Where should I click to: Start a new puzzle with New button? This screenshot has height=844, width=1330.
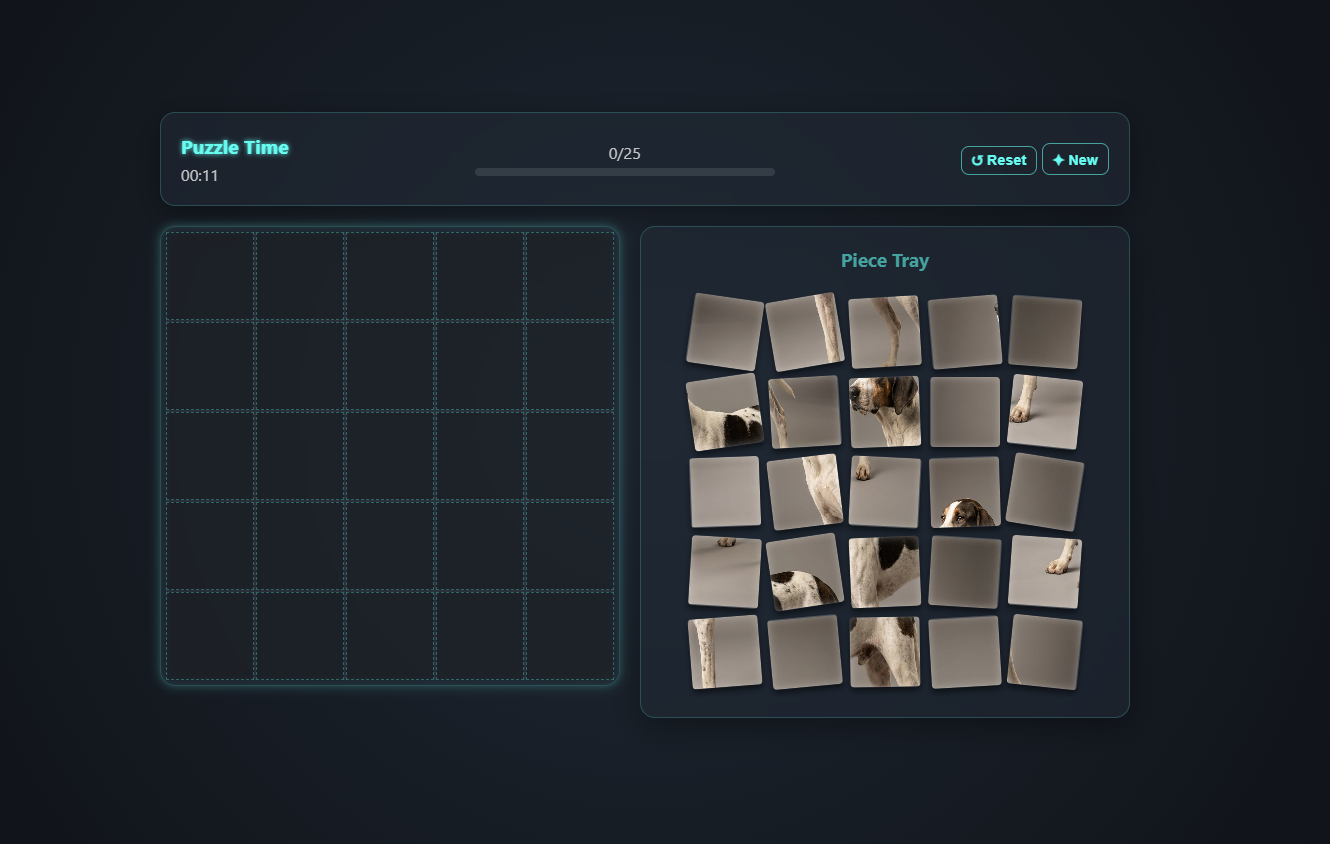tap(1075, 160)
